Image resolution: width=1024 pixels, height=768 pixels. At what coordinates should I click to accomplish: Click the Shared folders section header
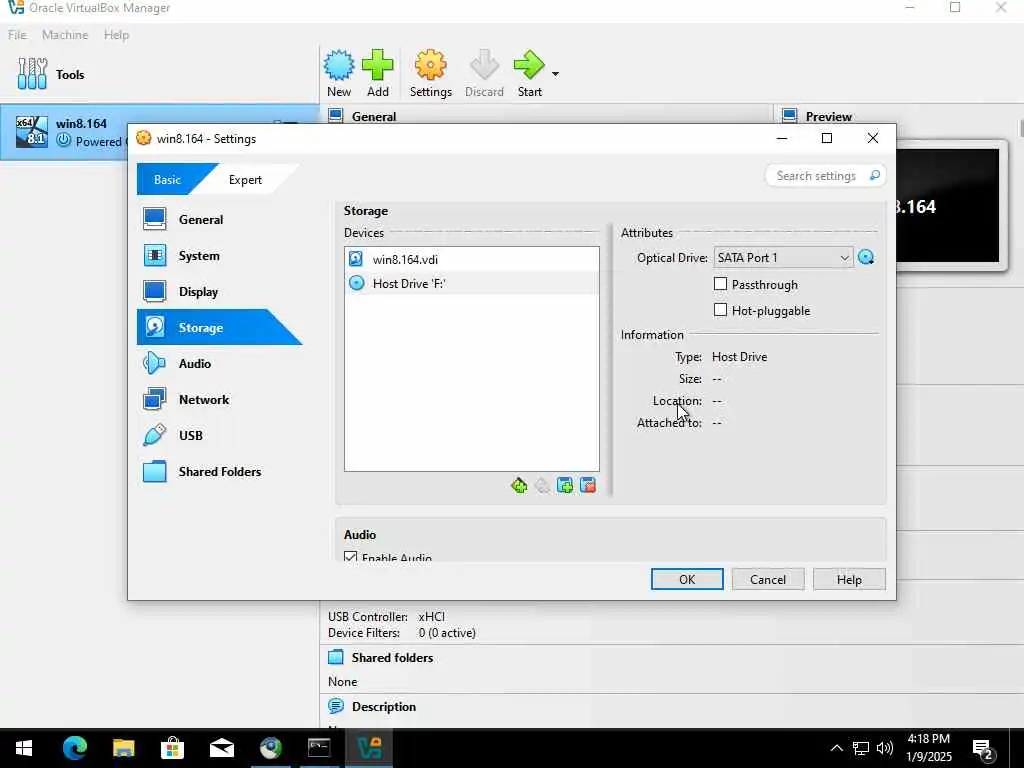[392, 658]
